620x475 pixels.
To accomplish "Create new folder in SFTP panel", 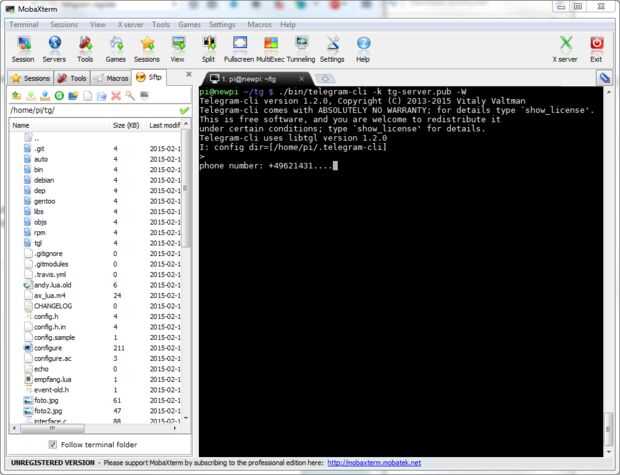I will 74,95.
